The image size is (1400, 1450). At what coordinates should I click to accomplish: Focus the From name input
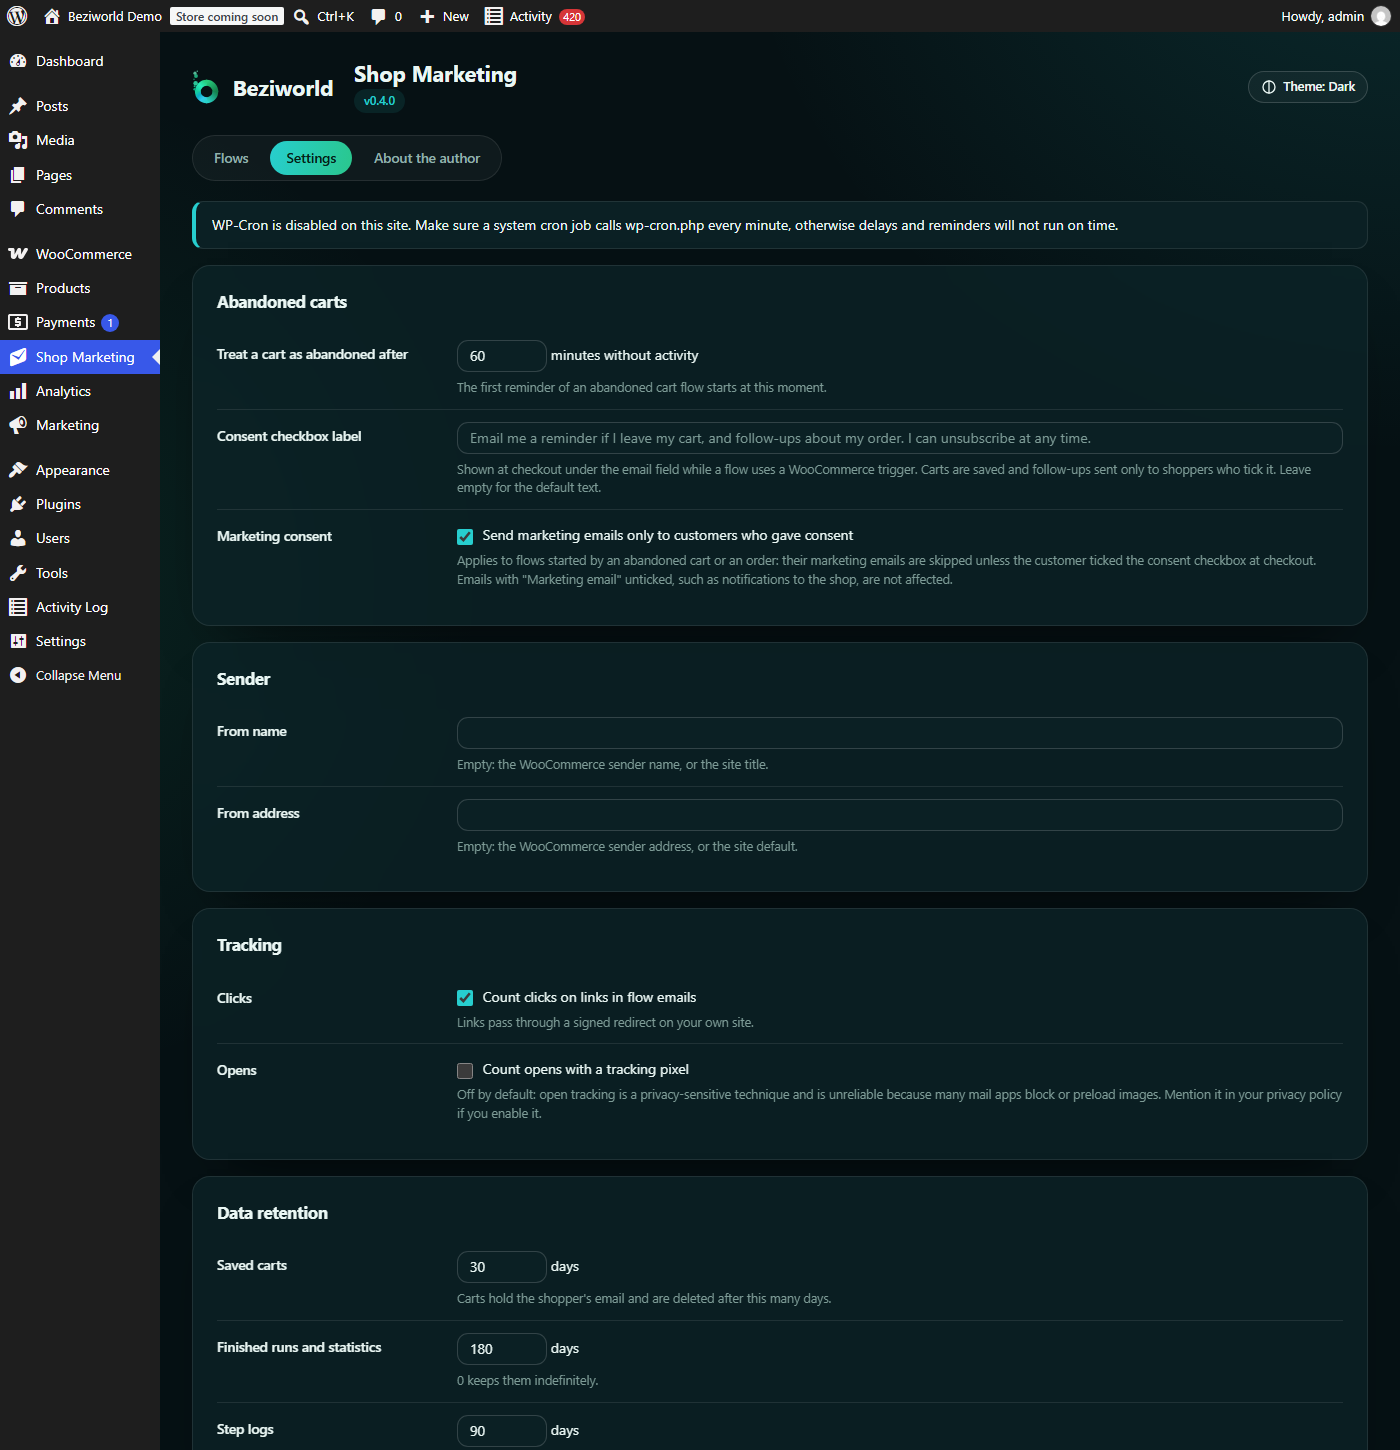tap(900, 733)
